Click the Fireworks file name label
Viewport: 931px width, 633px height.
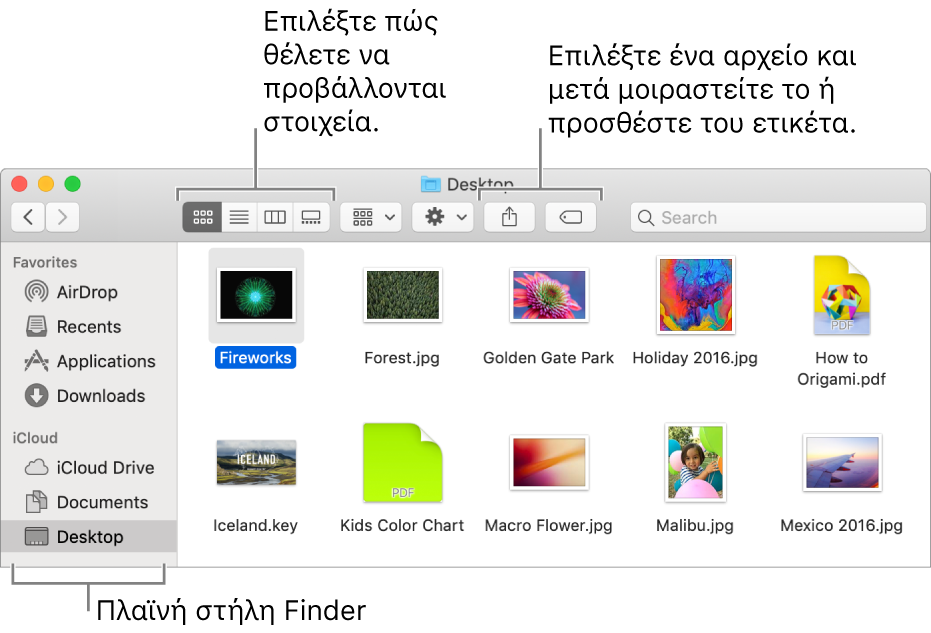[255, 357]
